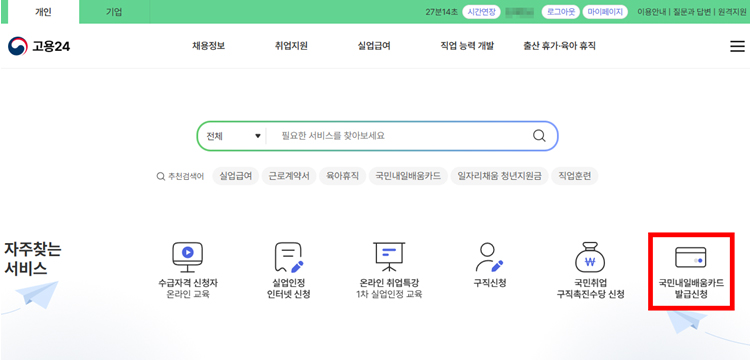Open the 출산 휴가·육아 휴직 menu
Viewport: 750px width, 360px height.
click(x=559, y=46)
